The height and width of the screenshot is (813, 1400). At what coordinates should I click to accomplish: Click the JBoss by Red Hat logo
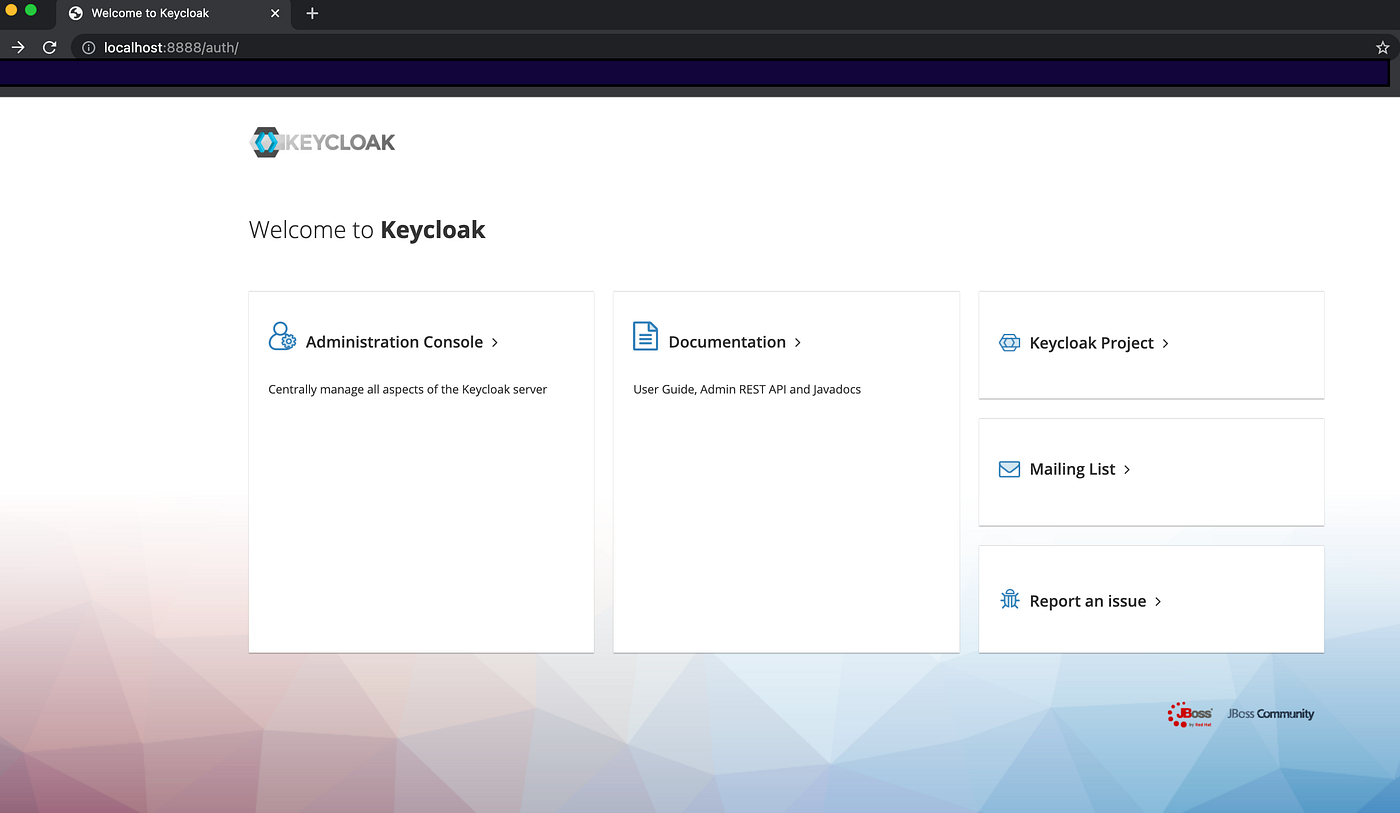(x=1190, y=714)
